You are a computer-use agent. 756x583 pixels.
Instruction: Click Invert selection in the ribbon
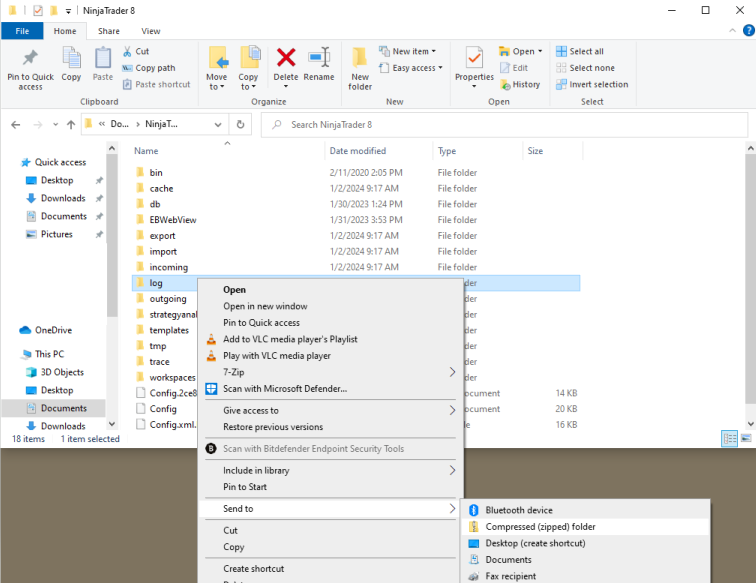tap(592, 84)
